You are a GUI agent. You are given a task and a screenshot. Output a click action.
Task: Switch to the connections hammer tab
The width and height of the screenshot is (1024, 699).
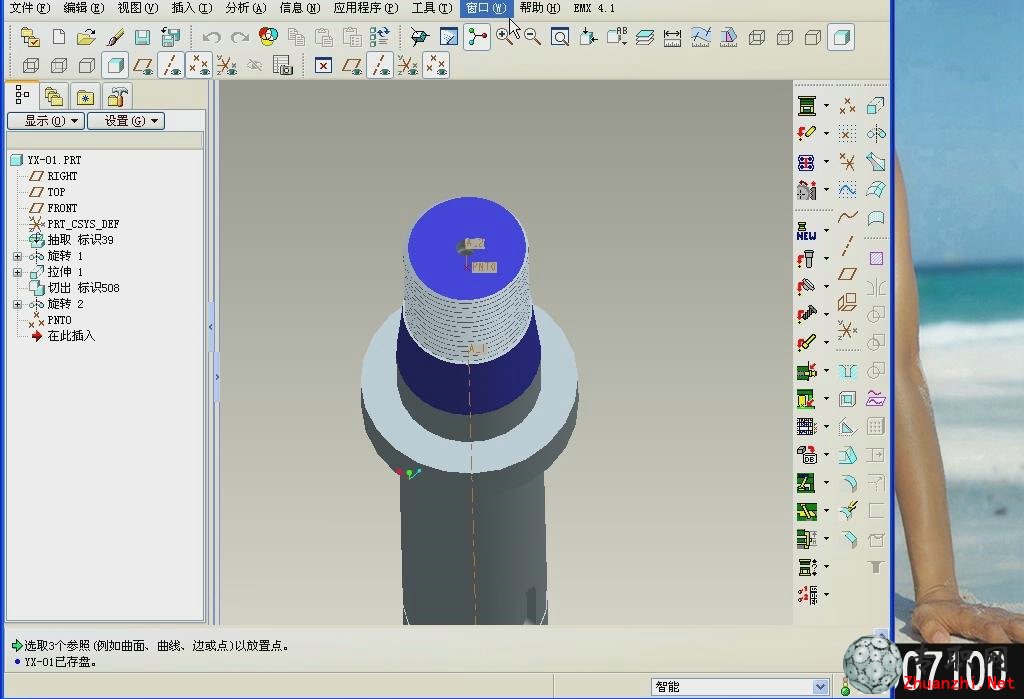click(x=117, y=97)
